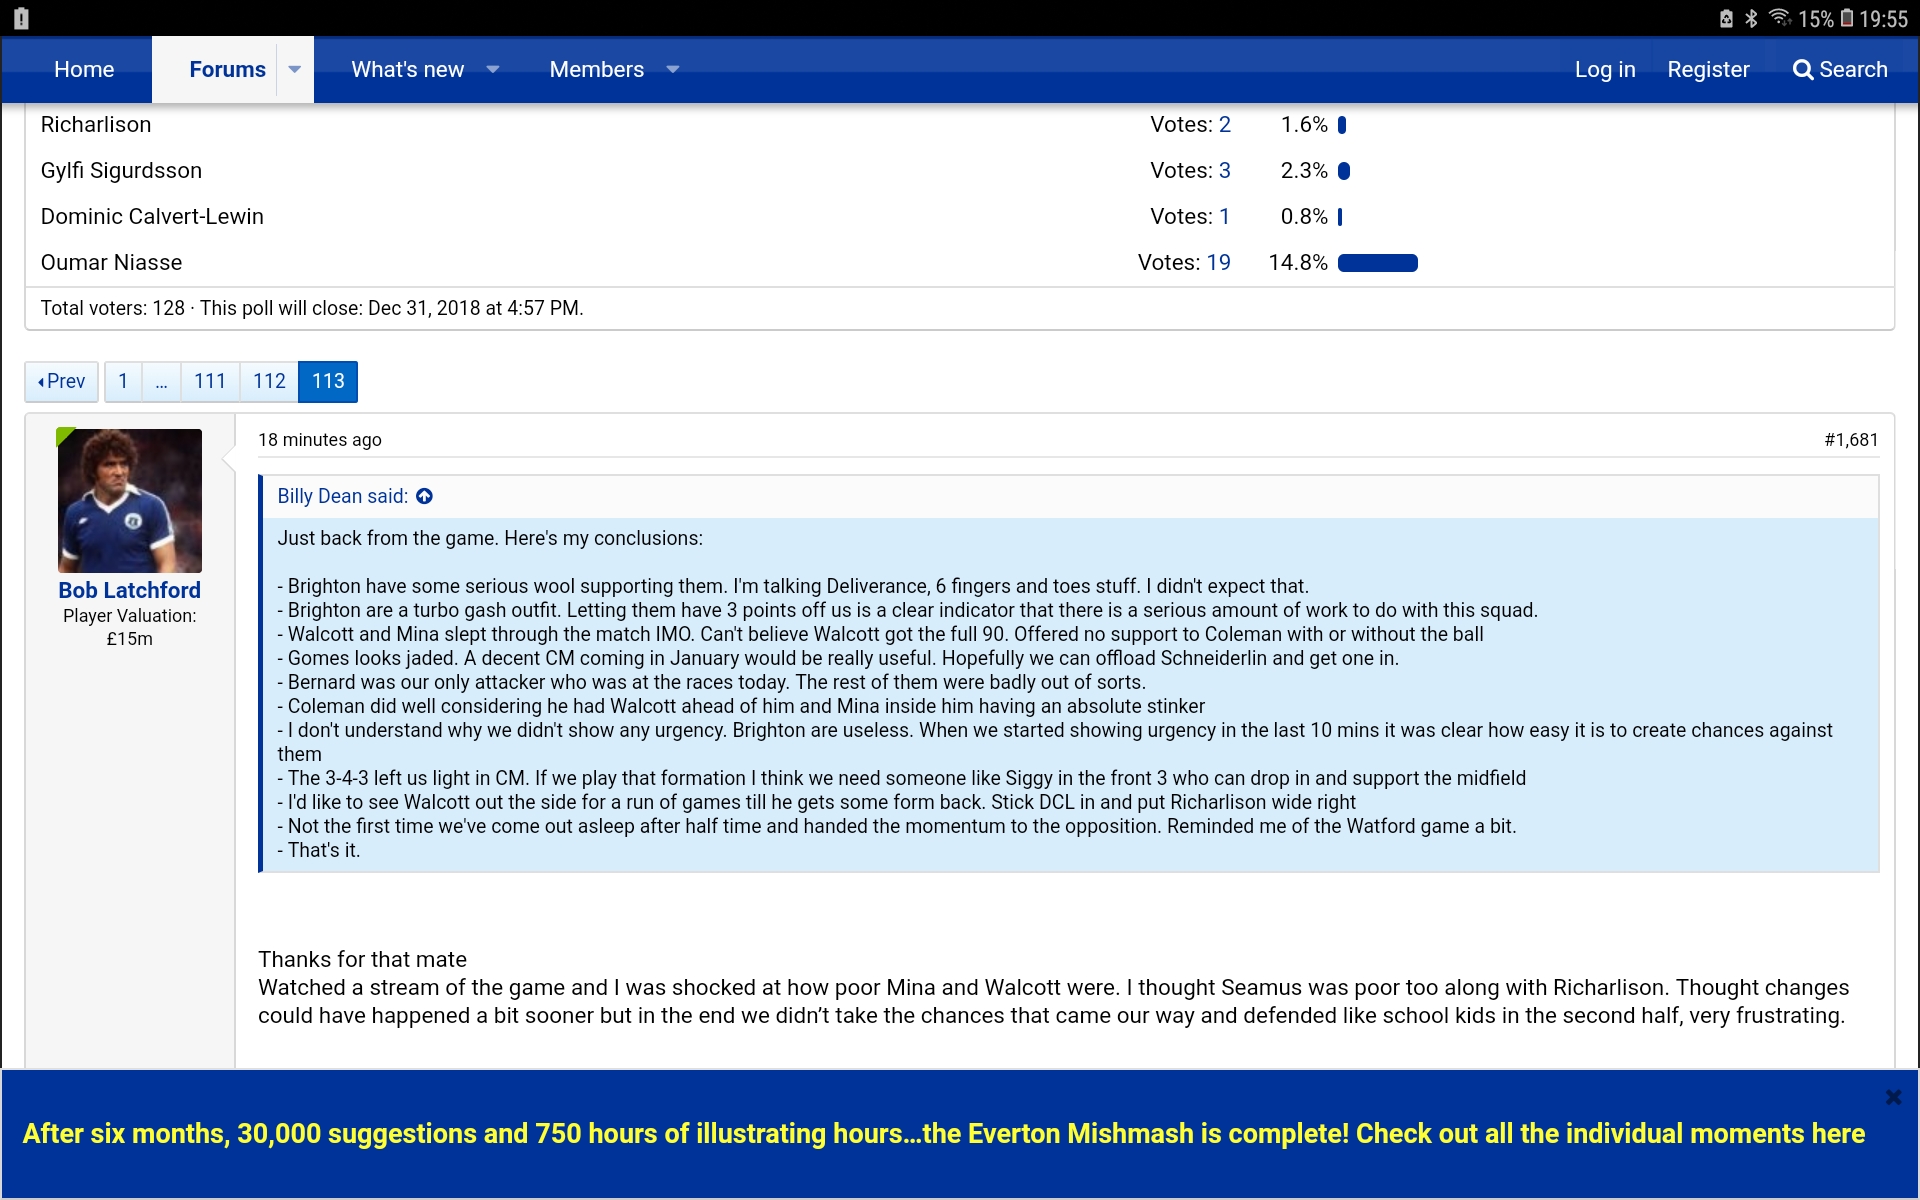1920x1200 pixels.
Task: Go to page 111
Action: click(210, 381)
